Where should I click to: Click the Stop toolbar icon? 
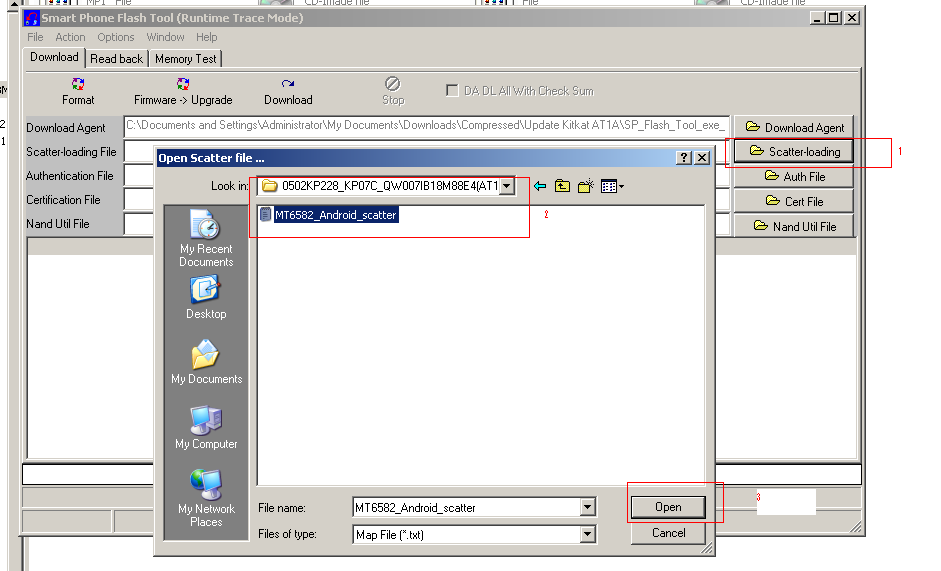click(x=393, y=91)
